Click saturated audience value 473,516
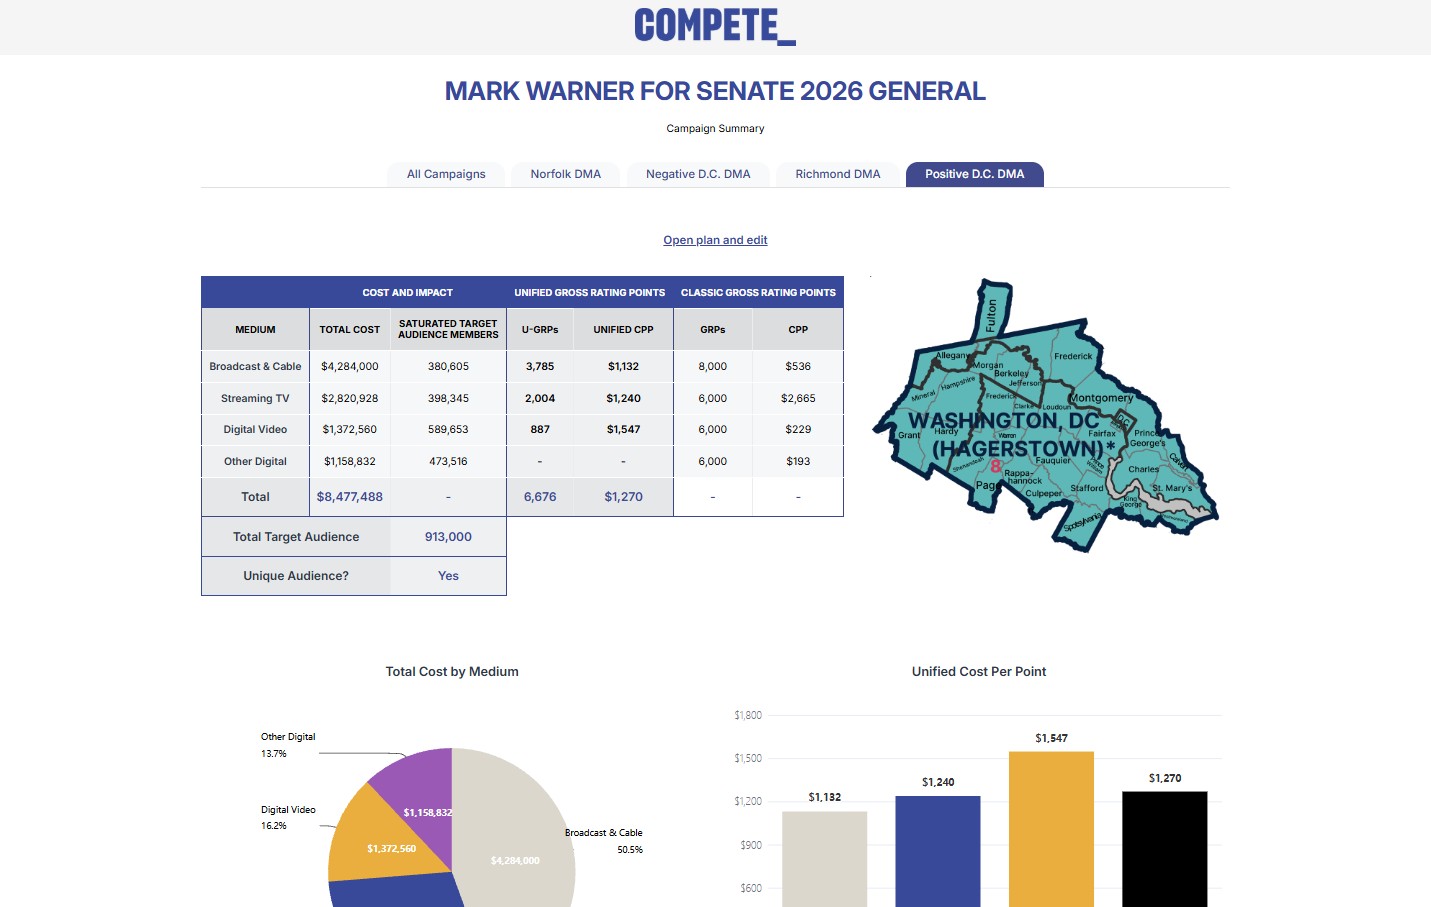1431x907 pixels. 448,462
